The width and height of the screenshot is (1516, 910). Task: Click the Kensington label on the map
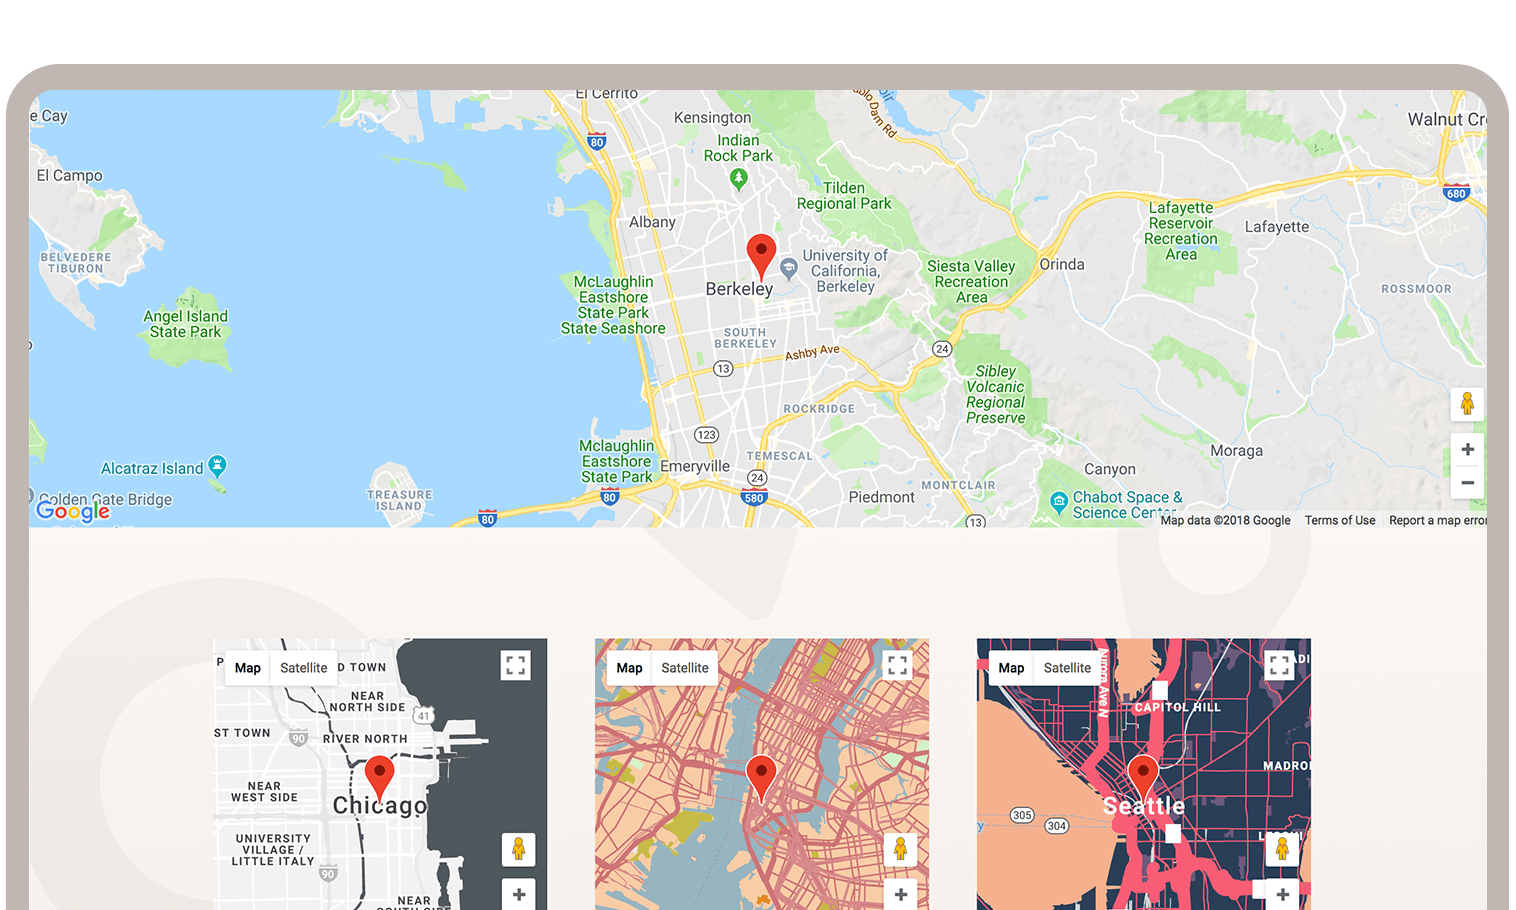(712, 117)
